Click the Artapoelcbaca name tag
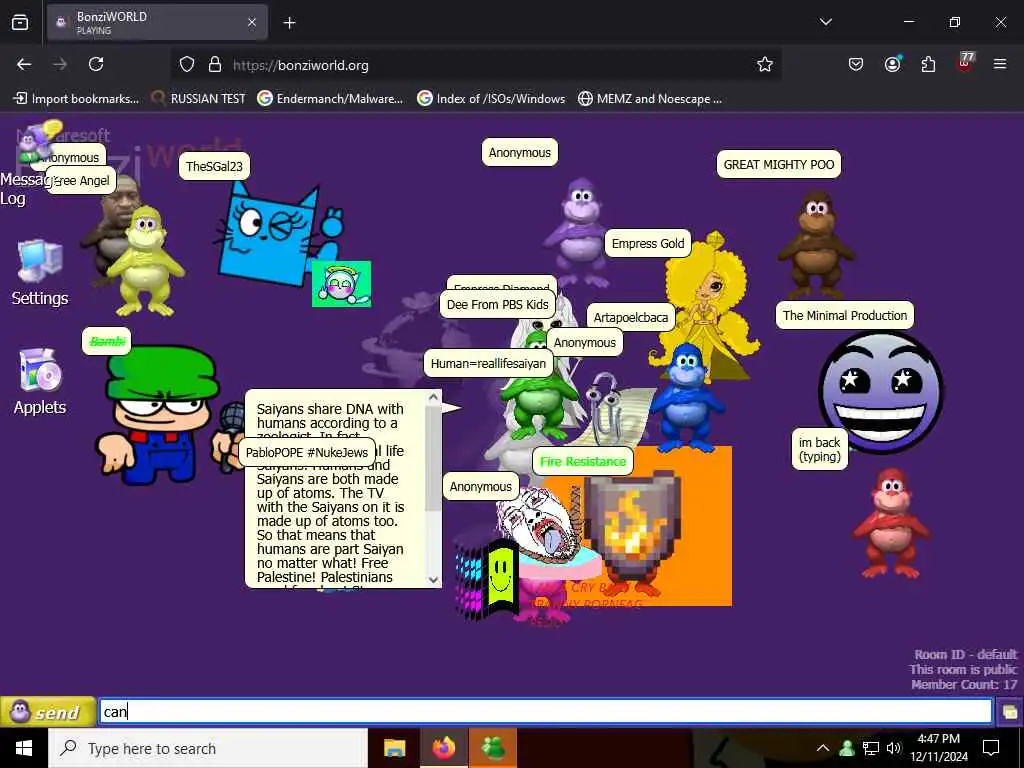The width and height of the screenshot is (1024, 768). pyautogui.click(x=630, y=317)
